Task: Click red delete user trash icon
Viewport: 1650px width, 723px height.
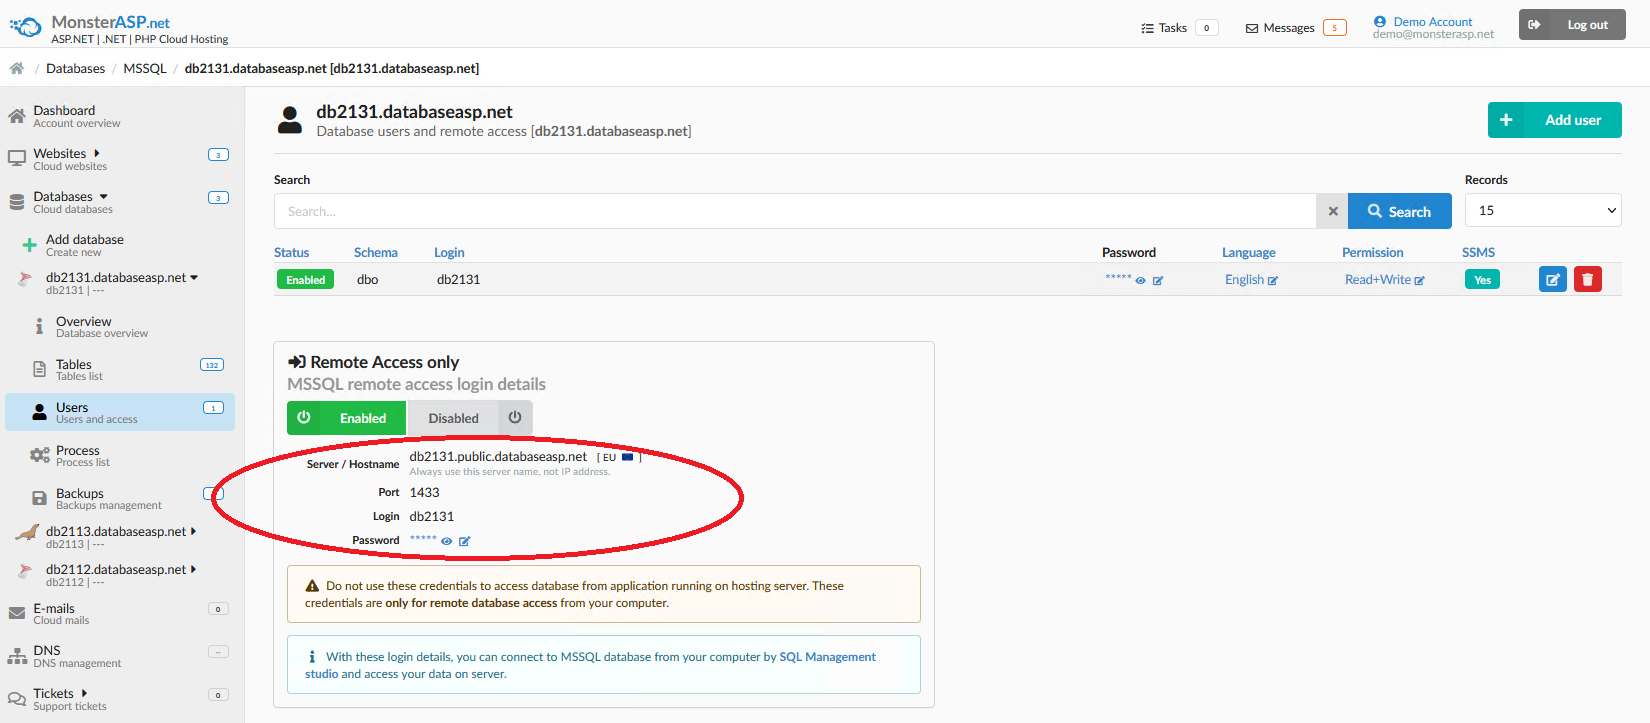Action: (1588, 280)
